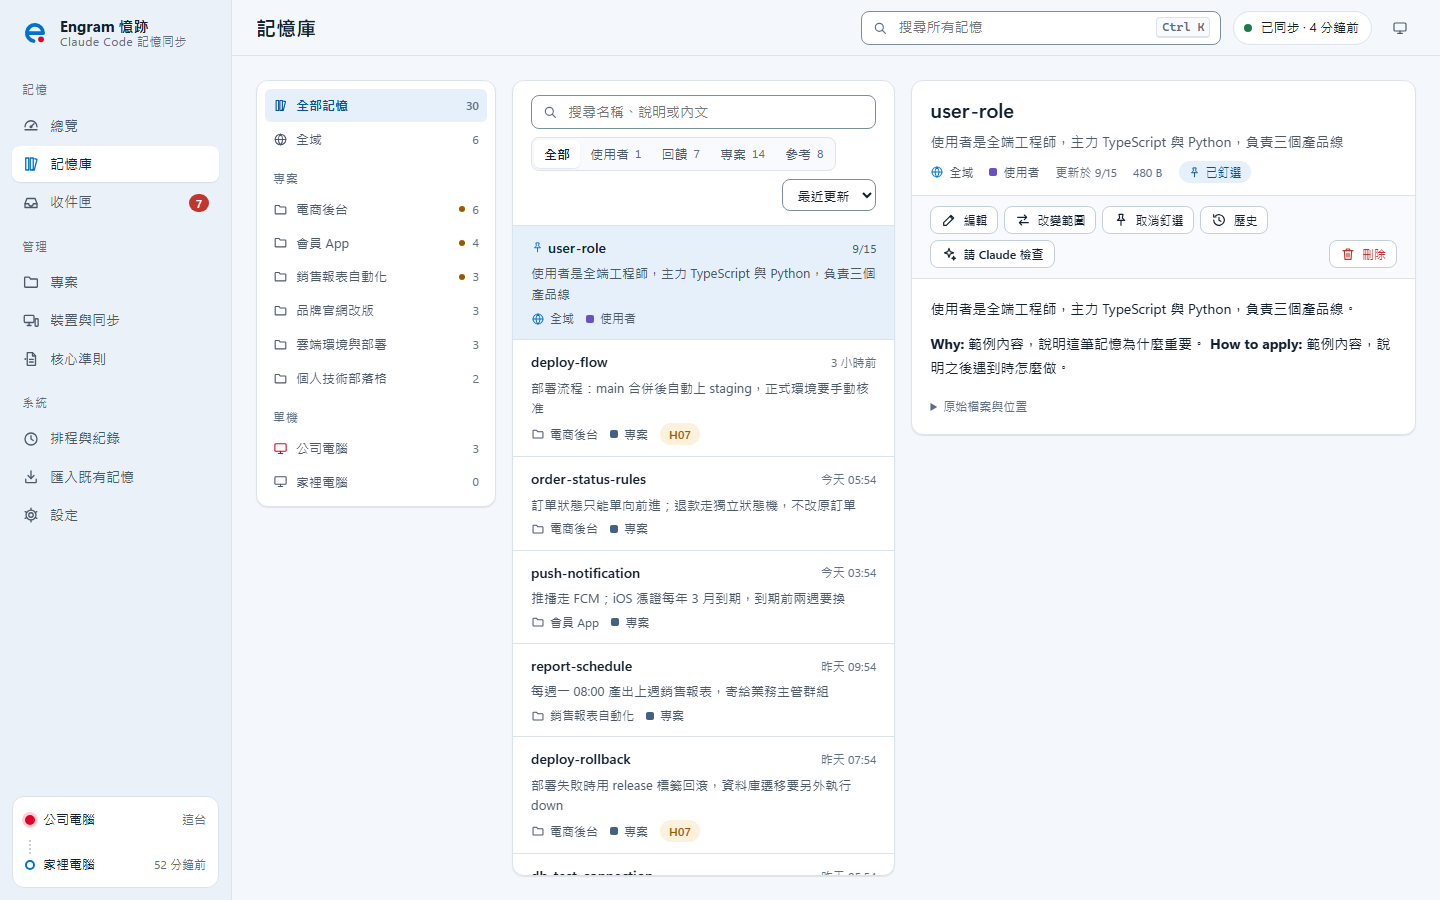Open 專案 under 管理 in left sidebar

tap(115, 282)
